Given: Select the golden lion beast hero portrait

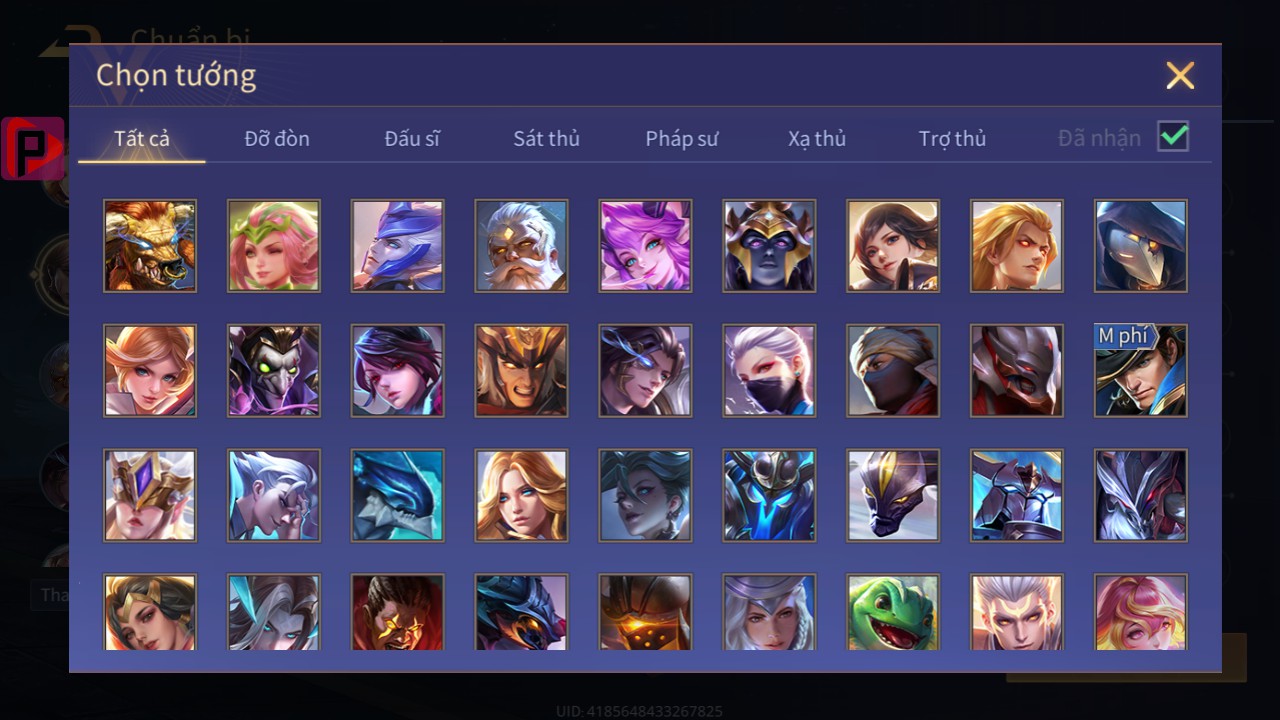Looking at the screenshot, I should [150, 246].
